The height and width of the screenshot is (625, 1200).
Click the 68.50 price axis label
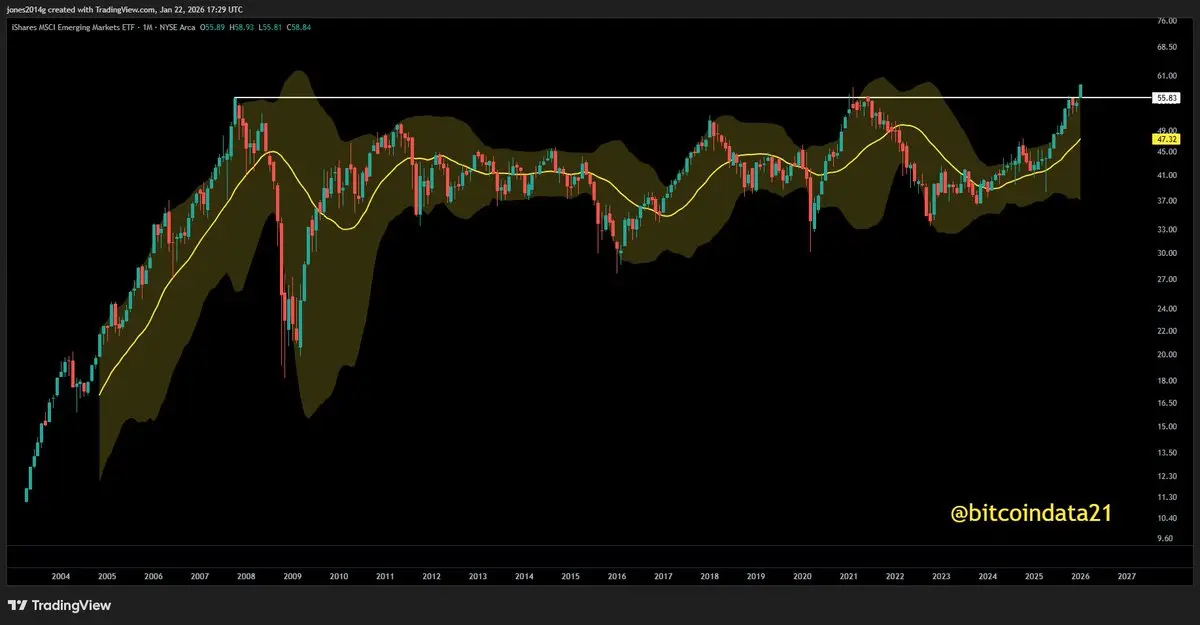click(1166, 46)
